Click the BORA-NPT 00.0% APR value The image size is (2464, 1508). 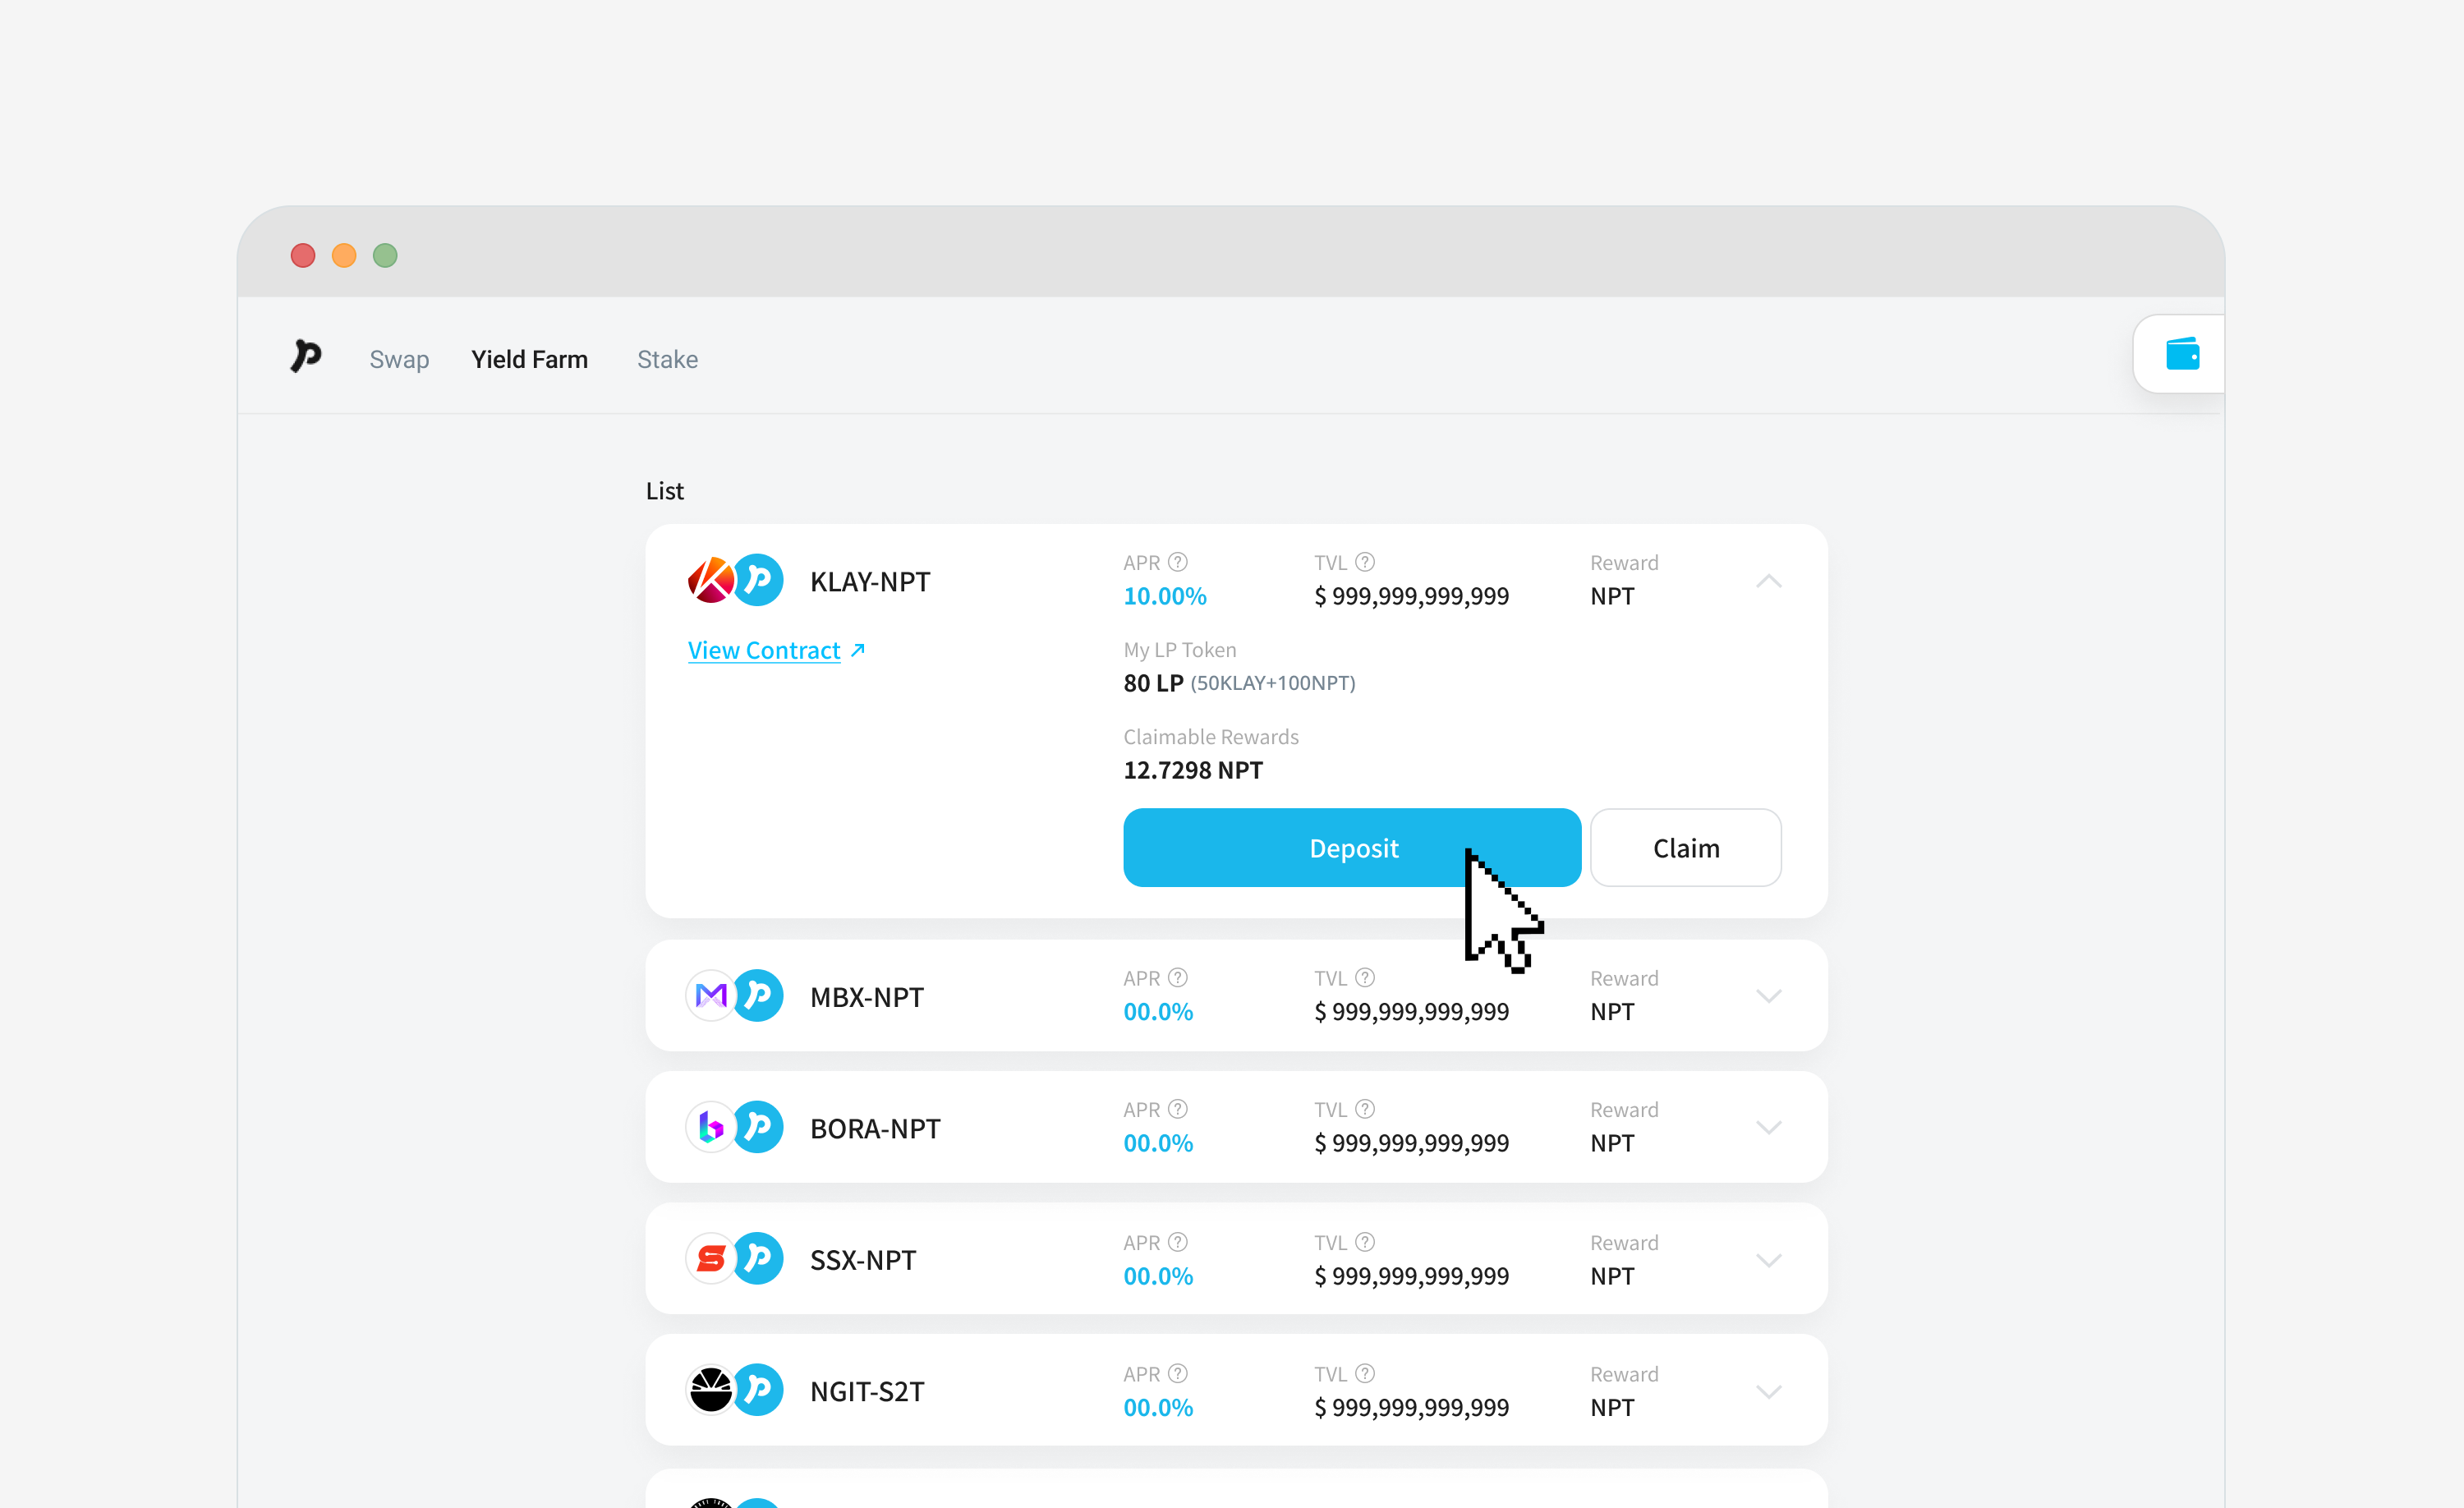(1158, 1143)
